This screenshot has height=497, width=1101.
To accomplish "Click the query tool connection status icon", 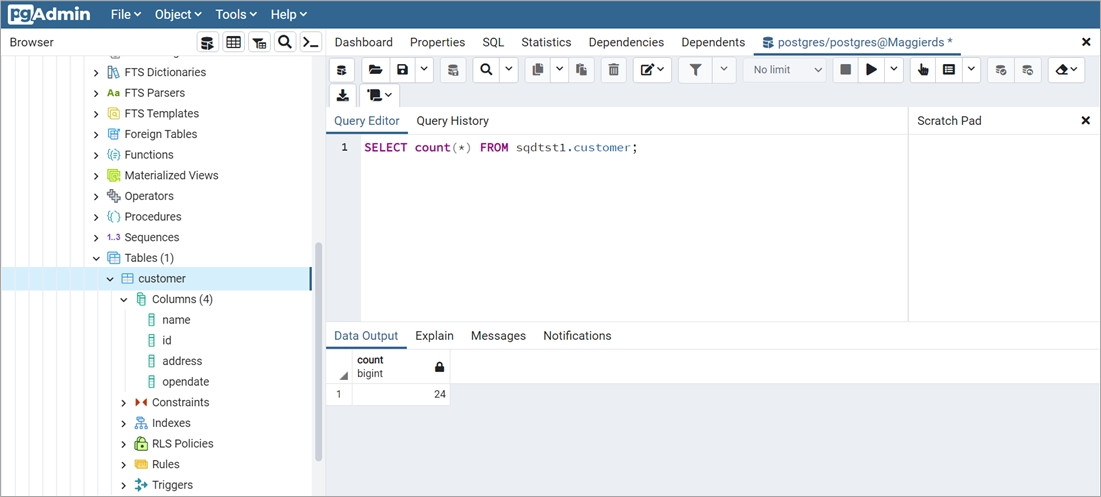I will tap(342, 69).
